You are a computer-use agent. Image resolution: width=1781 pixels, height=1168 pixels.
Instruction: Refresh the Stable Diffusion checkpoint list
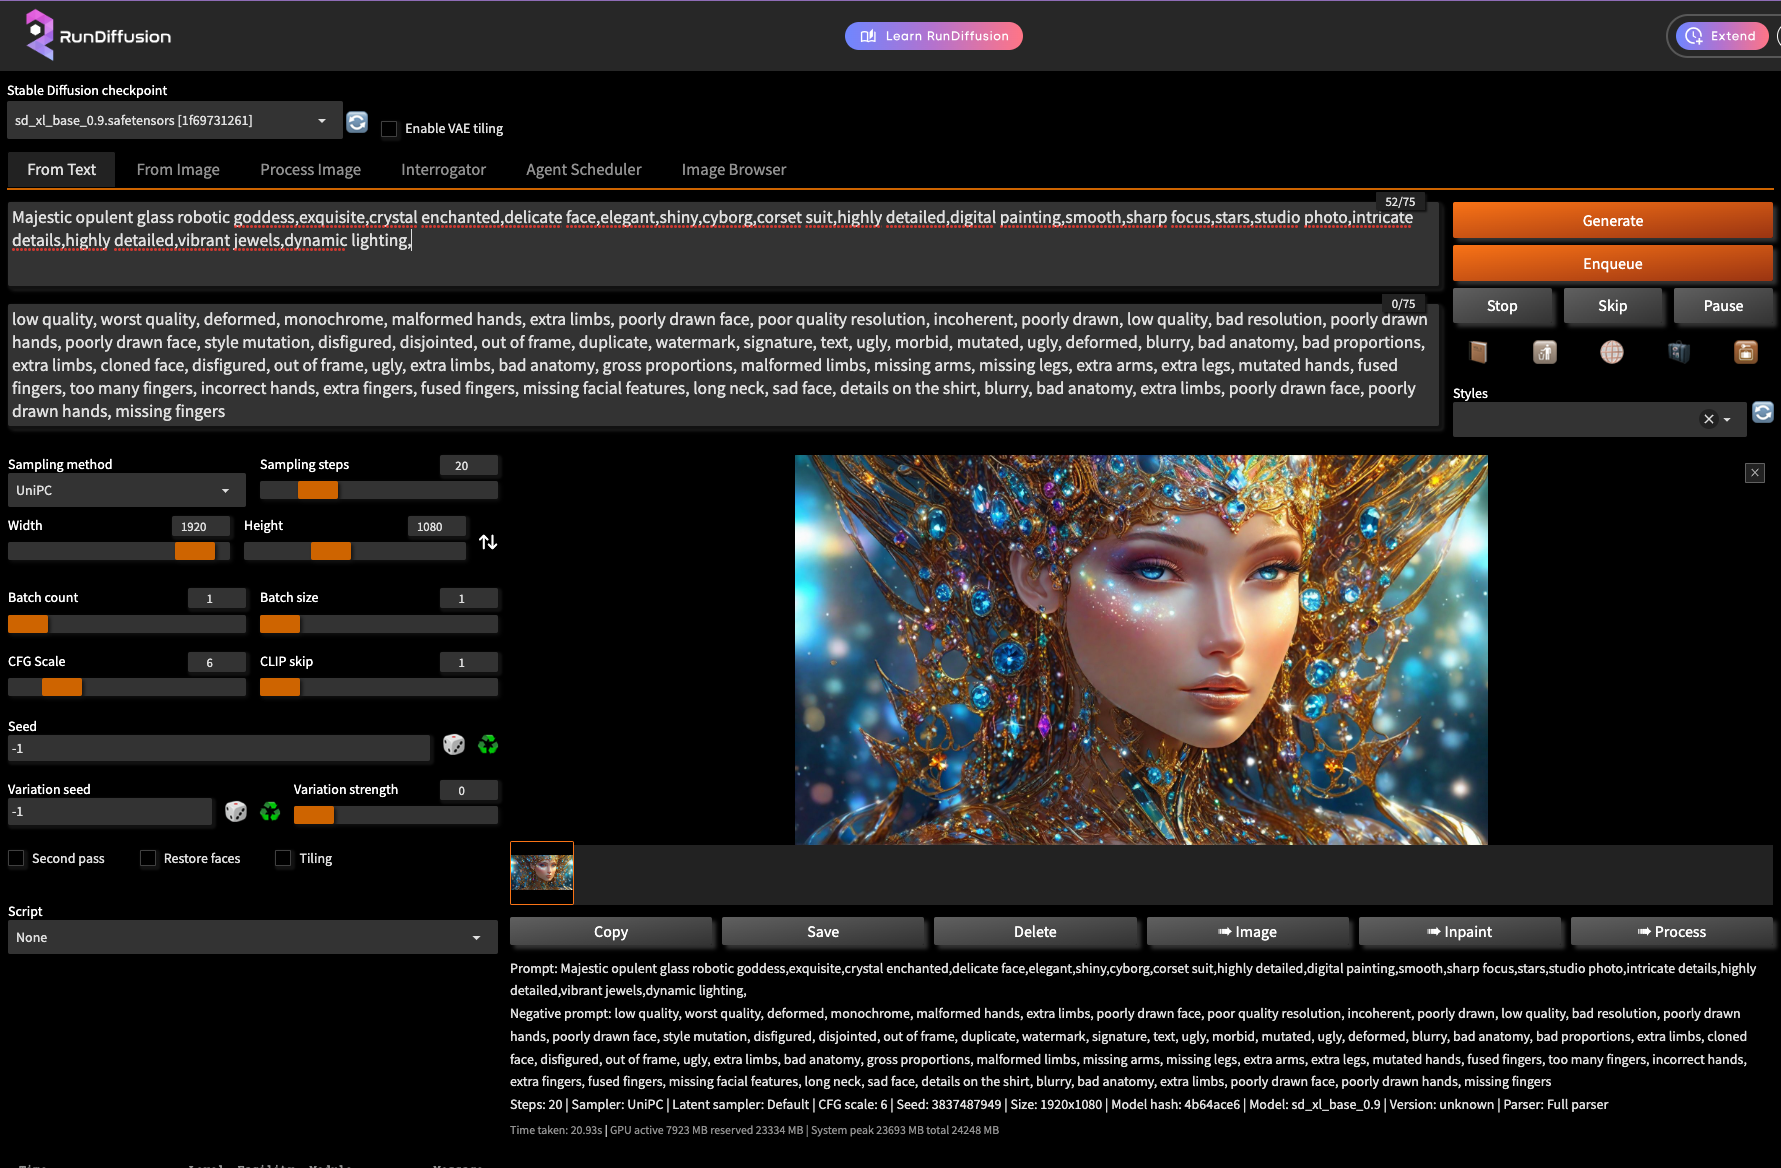(357, 122)
